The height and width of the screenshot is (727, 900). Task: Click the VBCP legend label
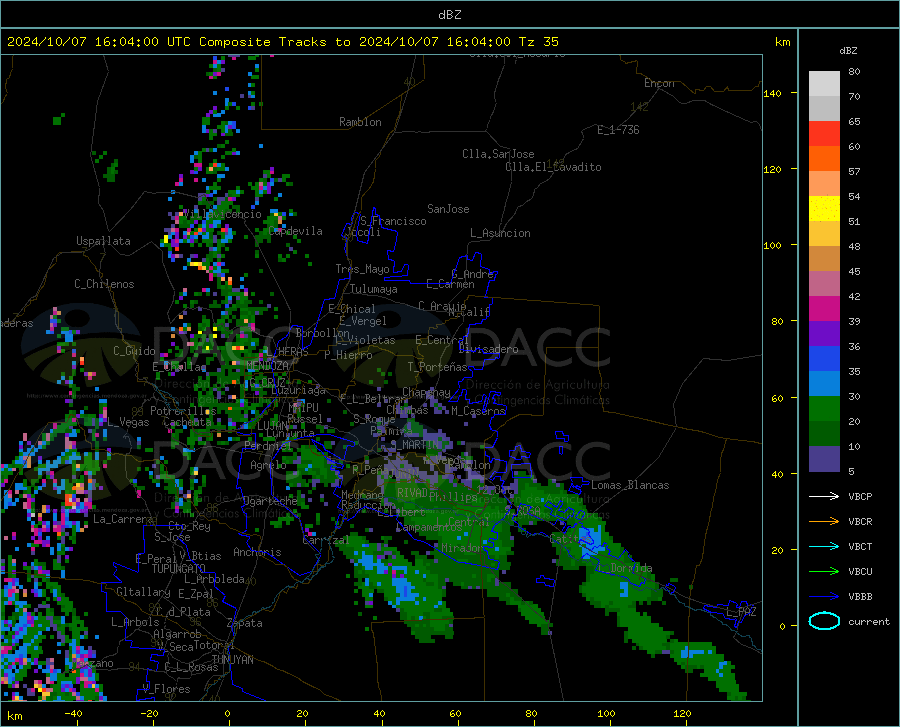[860, 496]
